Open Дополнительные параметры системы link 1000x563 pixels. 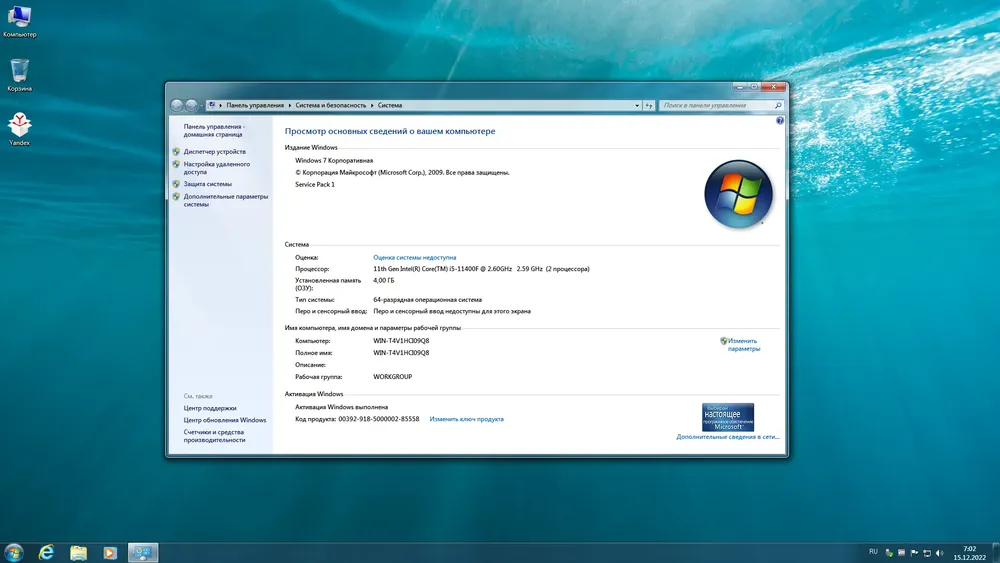[226, 200]
